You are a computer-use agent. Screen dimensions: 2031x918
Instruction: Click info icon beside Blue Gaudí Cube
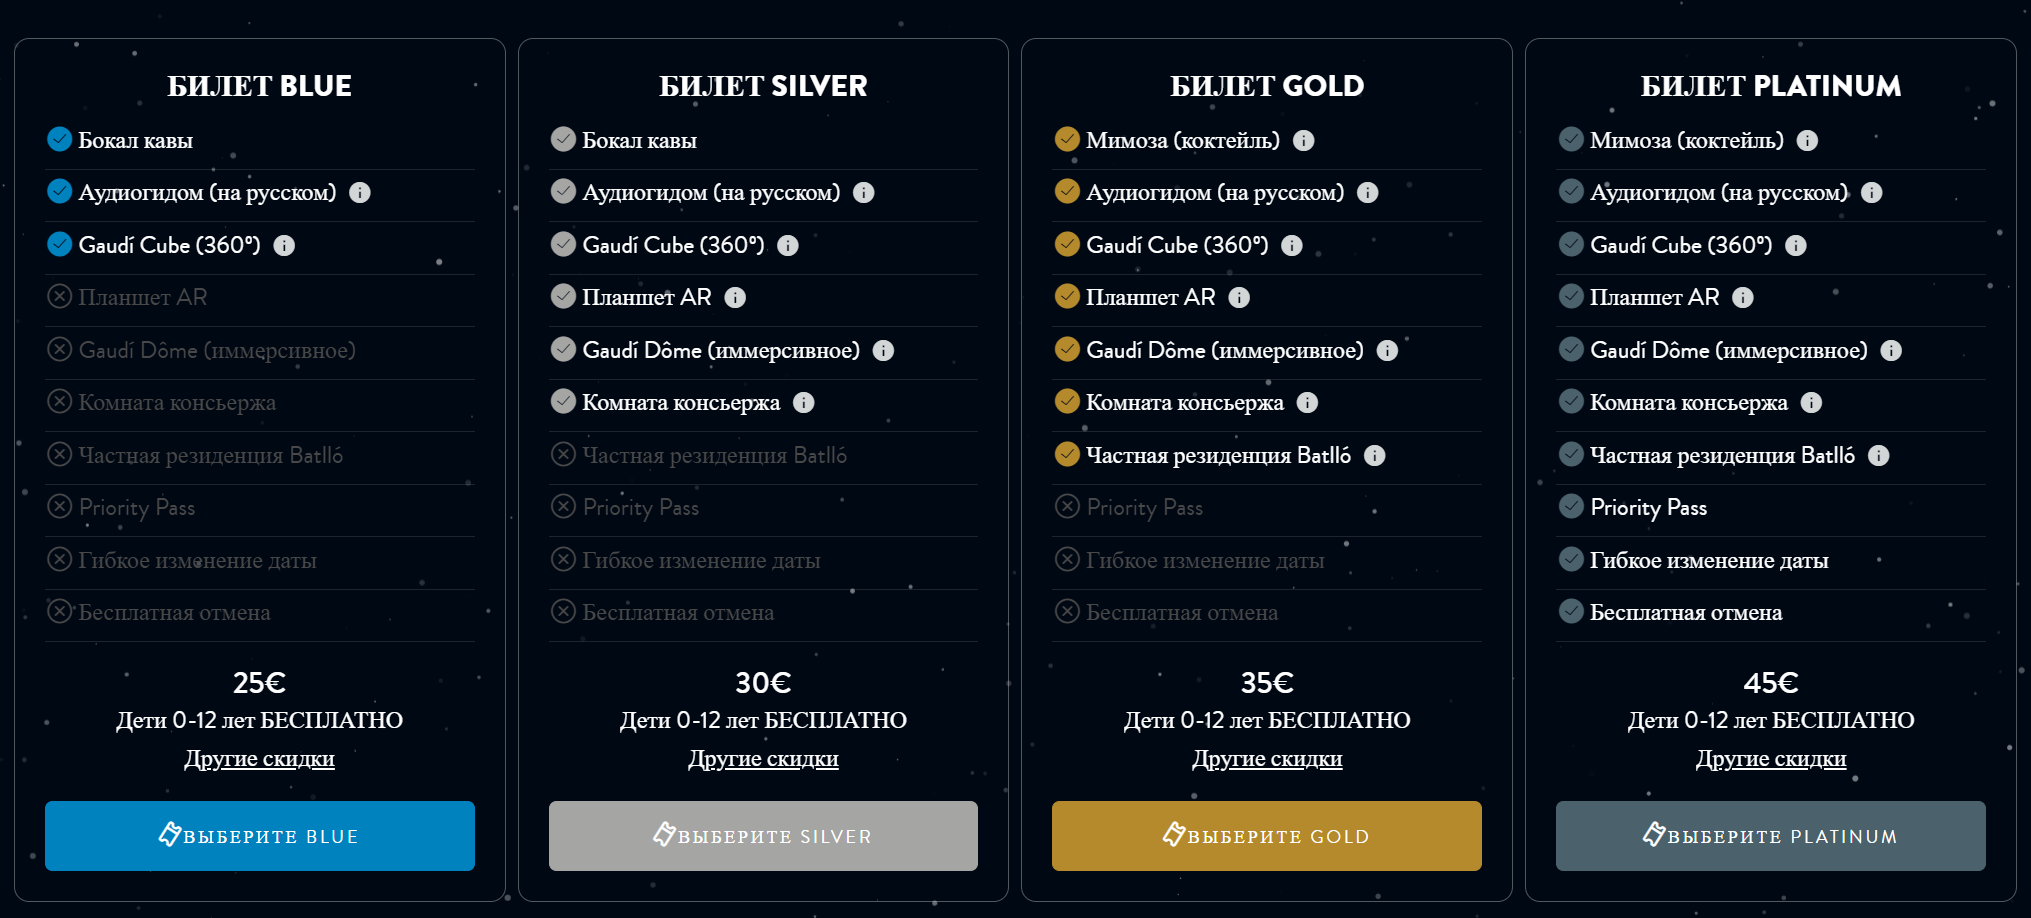284,246
